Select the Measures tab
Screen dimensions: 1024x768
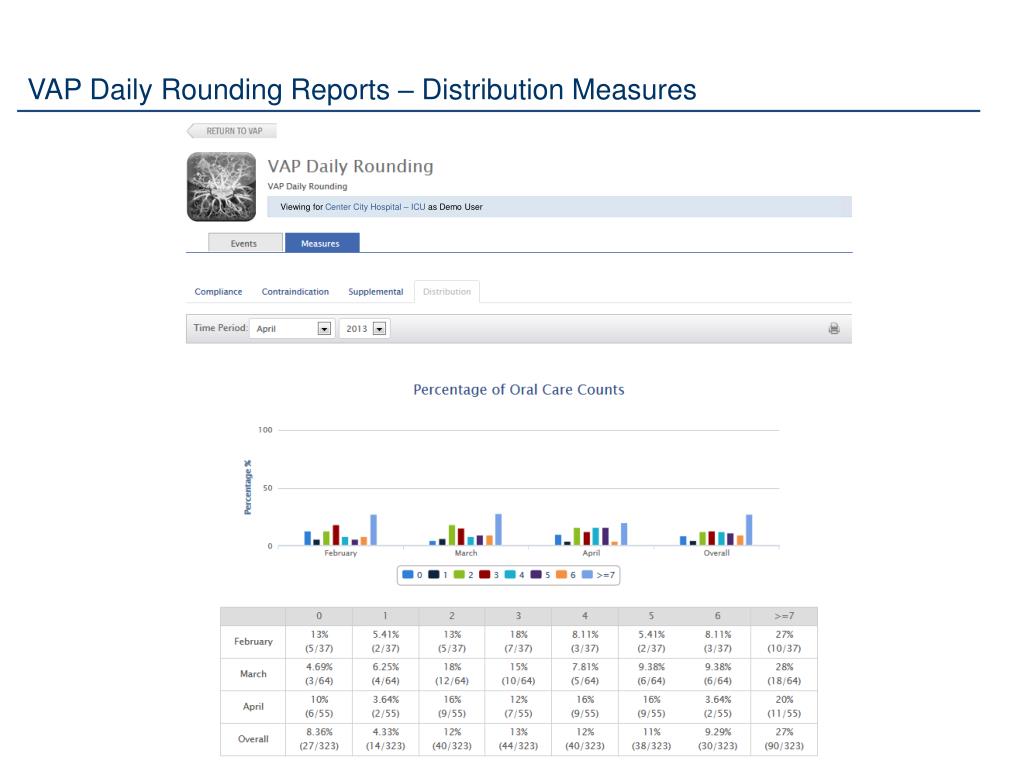coord(322,243)
